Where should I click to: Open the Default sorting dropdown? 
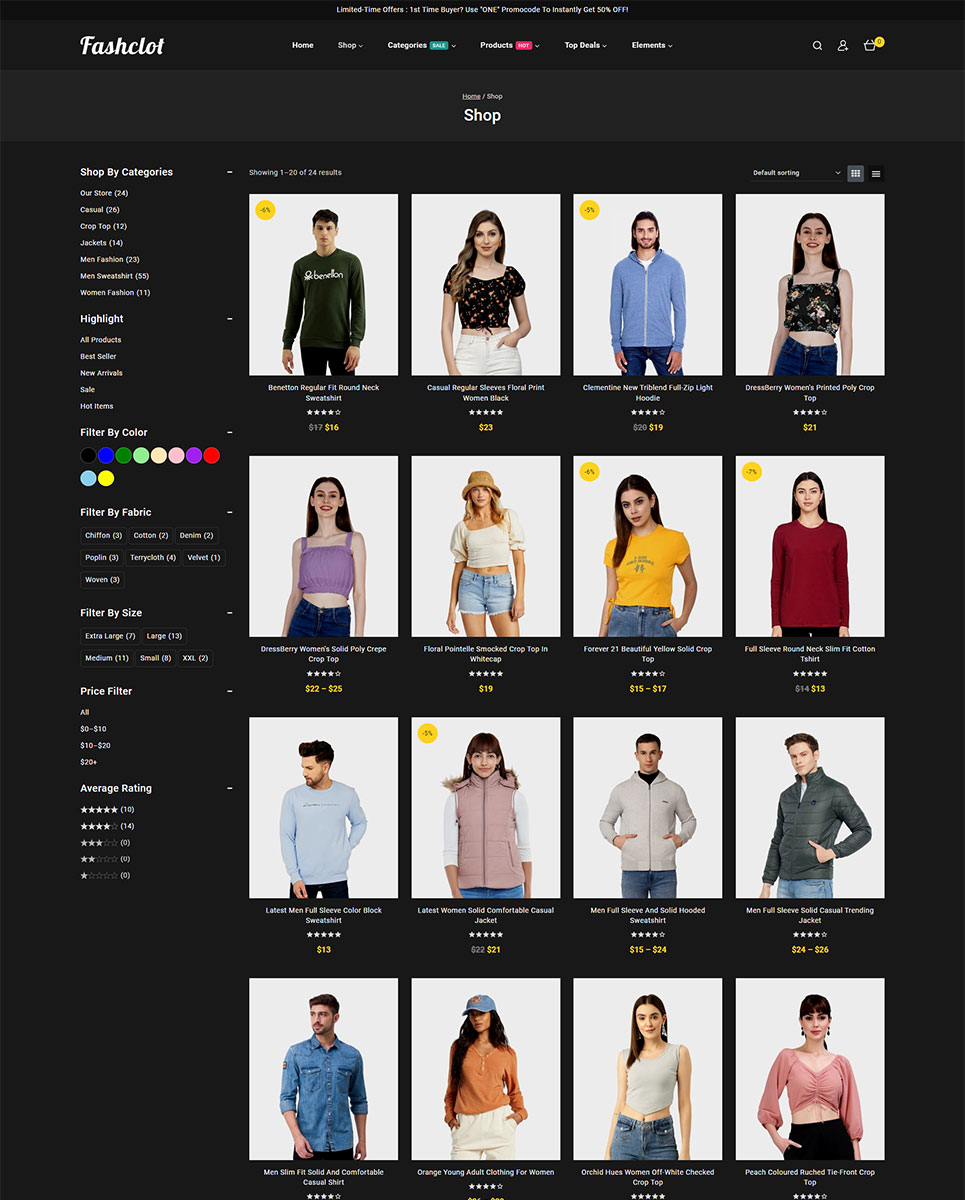point(796,173)
